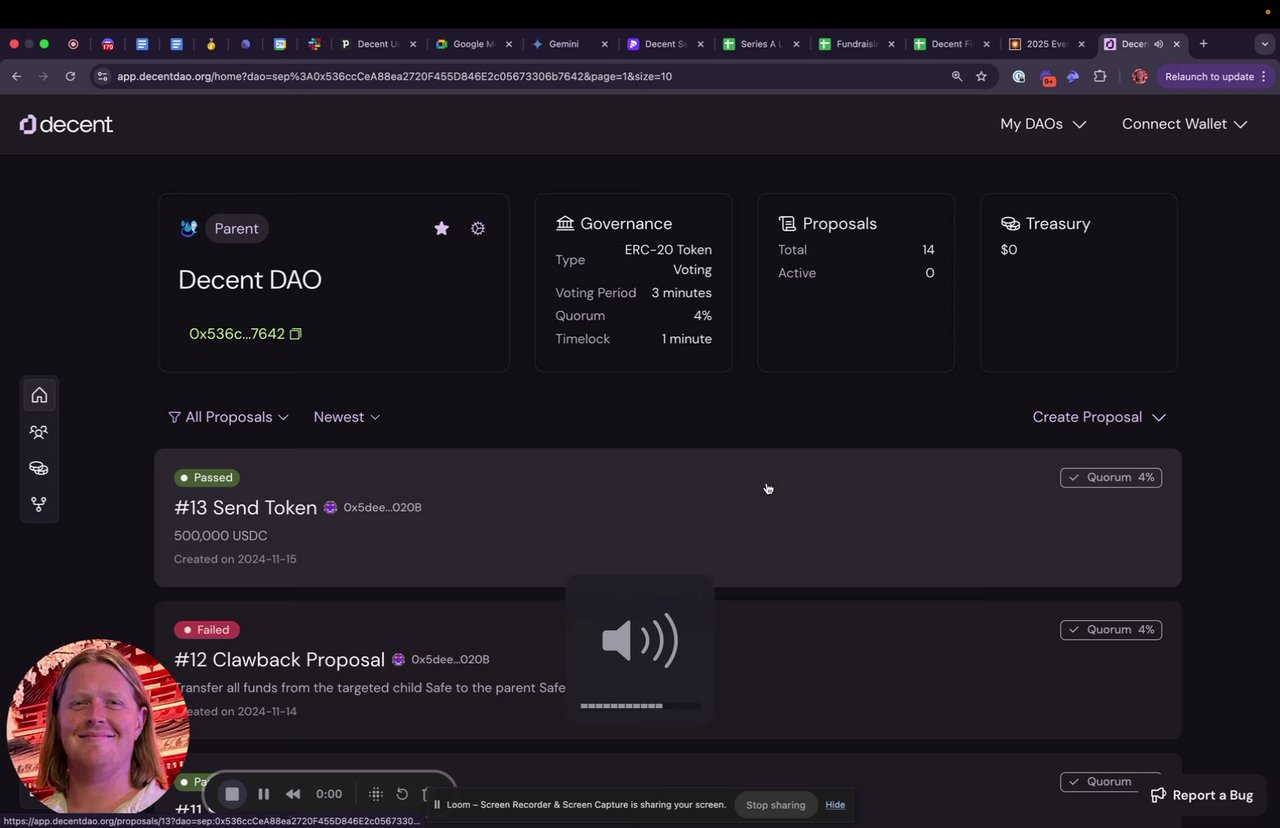Open the Treasury sidebar coins icon
Image resolution: width=1280 pixels, height=828 pixels.
click(39, 468)
